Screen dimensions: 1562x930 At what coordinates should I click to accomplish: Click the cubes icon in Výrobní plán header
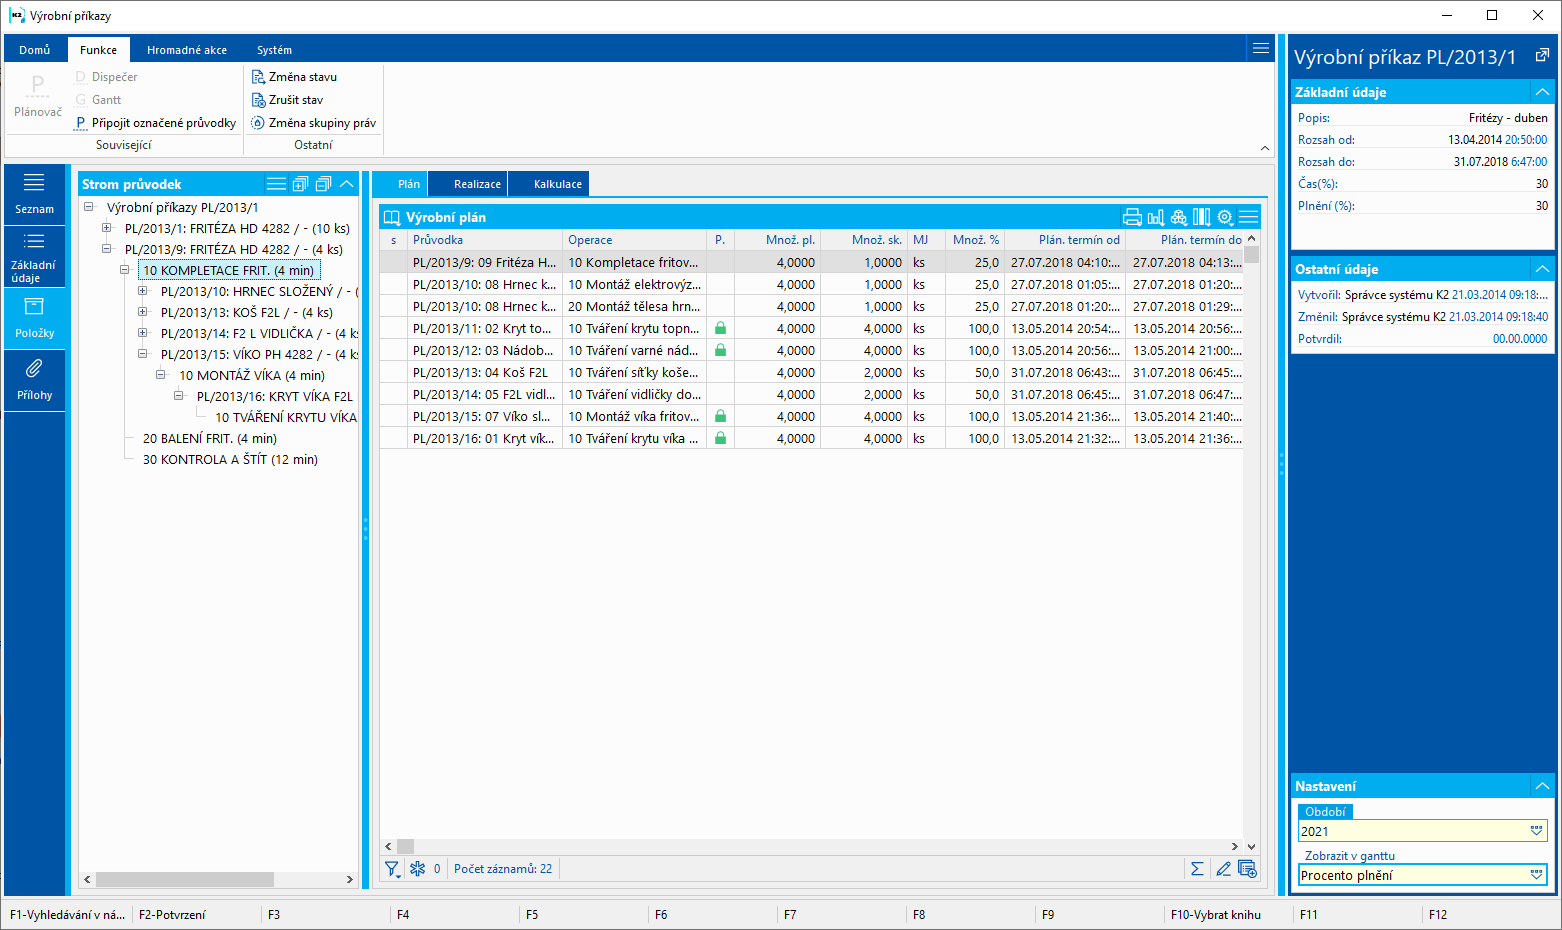point(1179,217)
